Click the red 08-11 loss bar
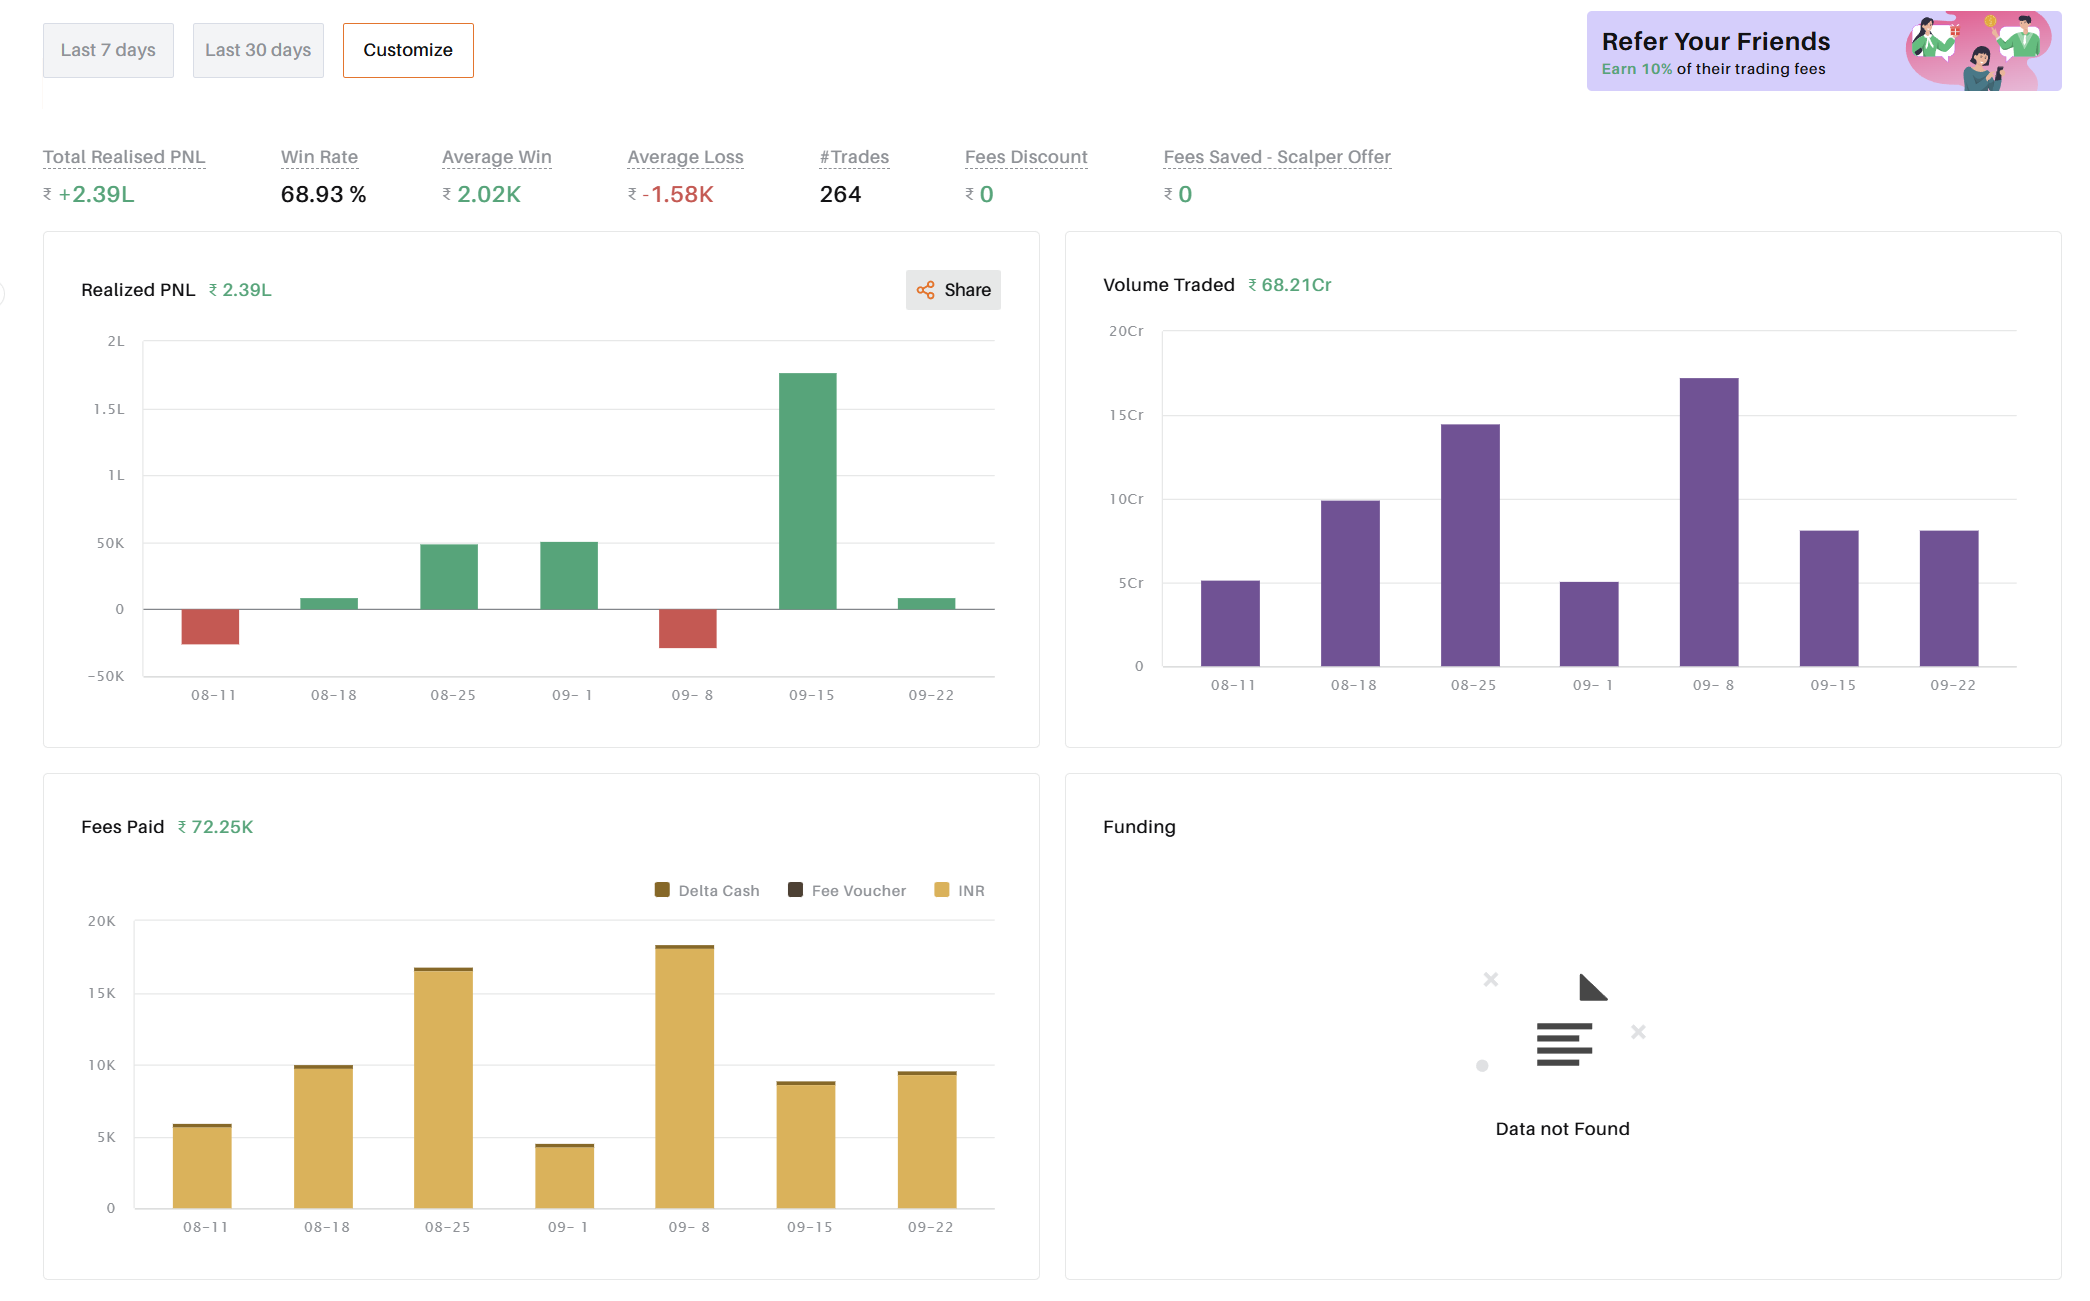 click(x=210, y=627)
